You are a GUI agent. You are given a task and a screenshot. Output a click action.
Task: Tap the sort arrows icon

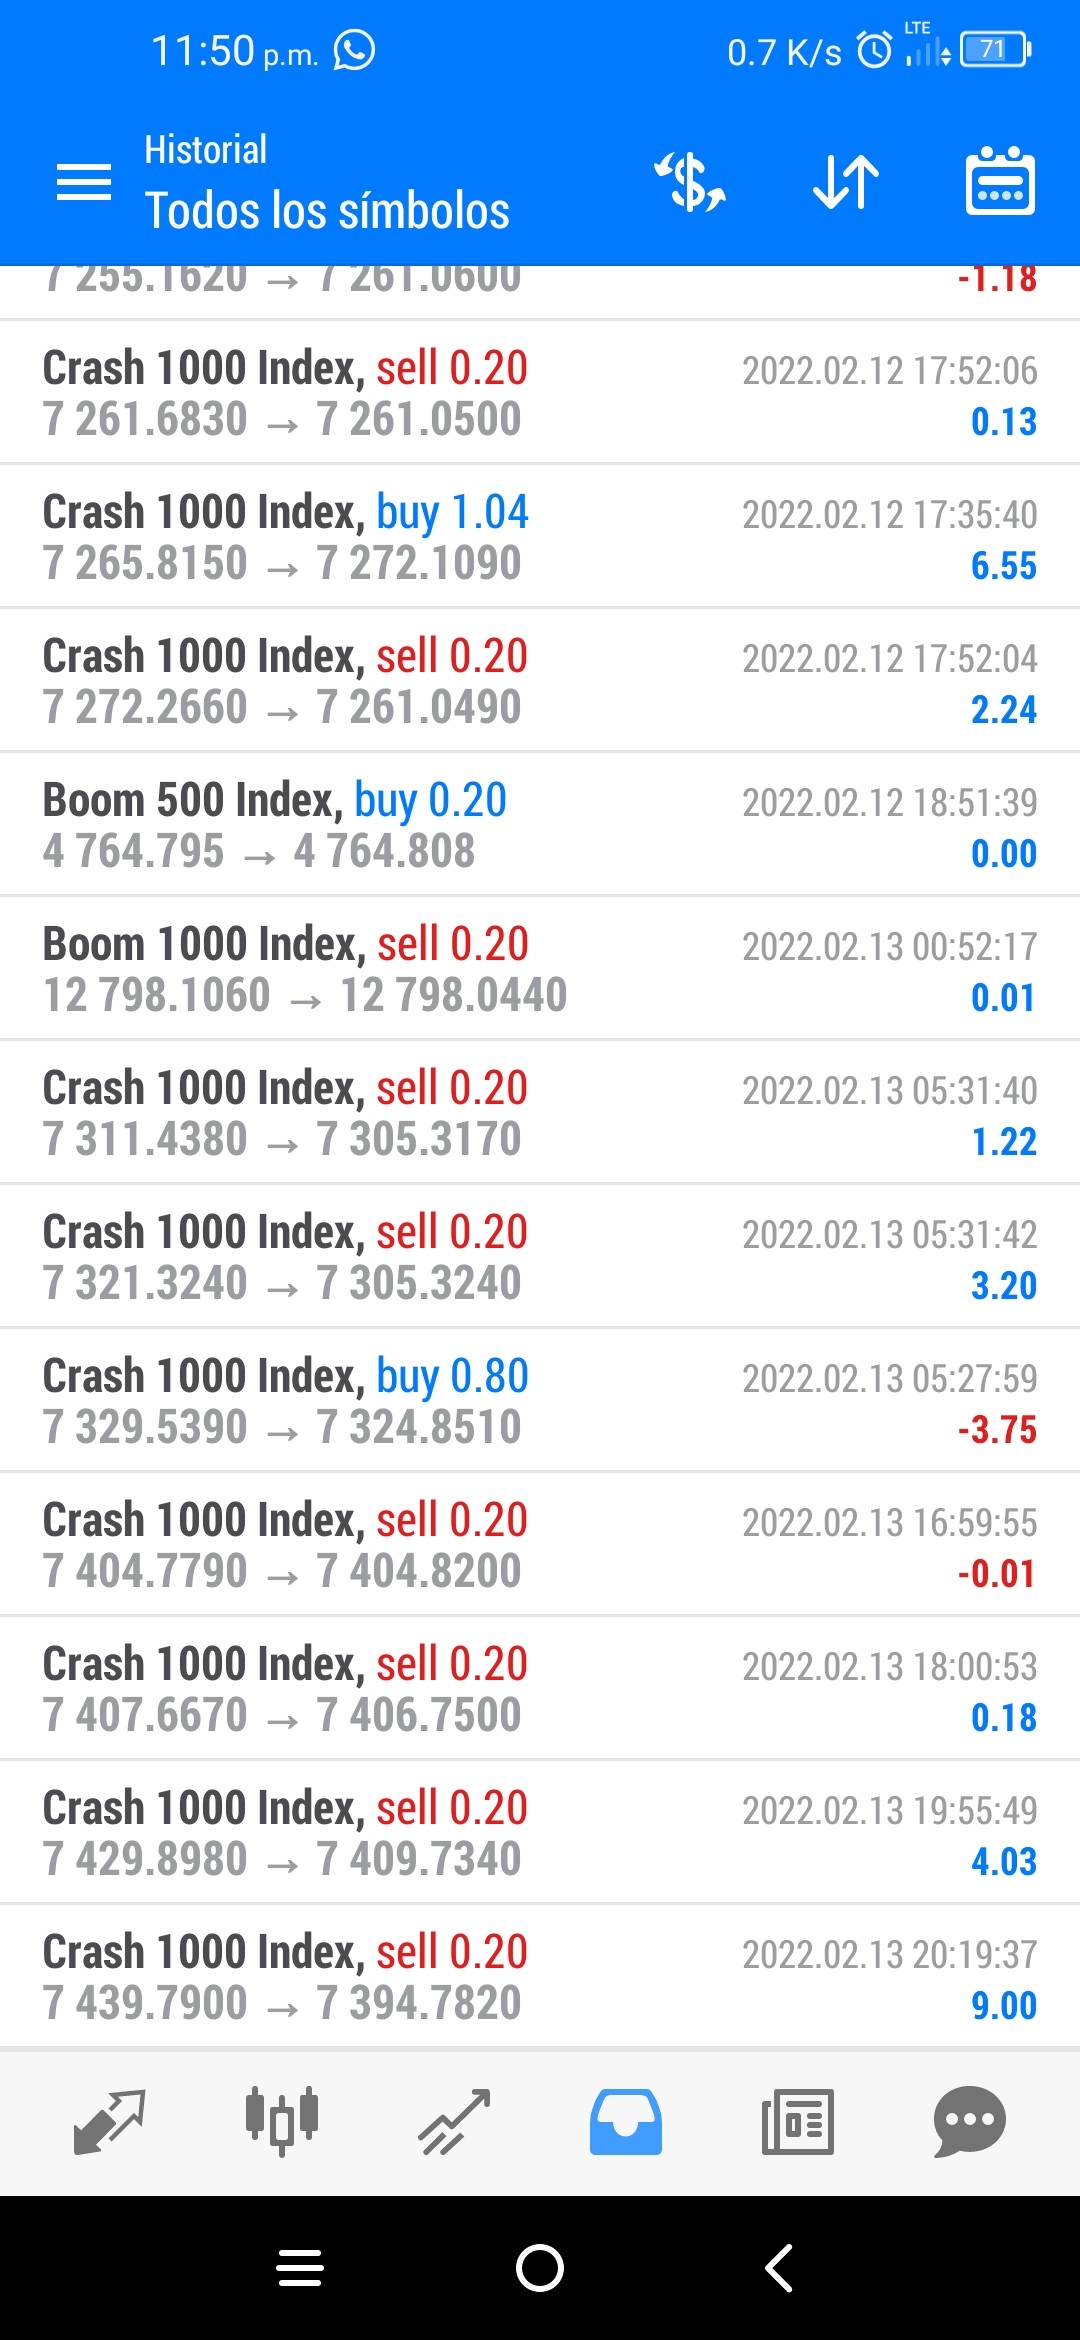tap(846, 182)
